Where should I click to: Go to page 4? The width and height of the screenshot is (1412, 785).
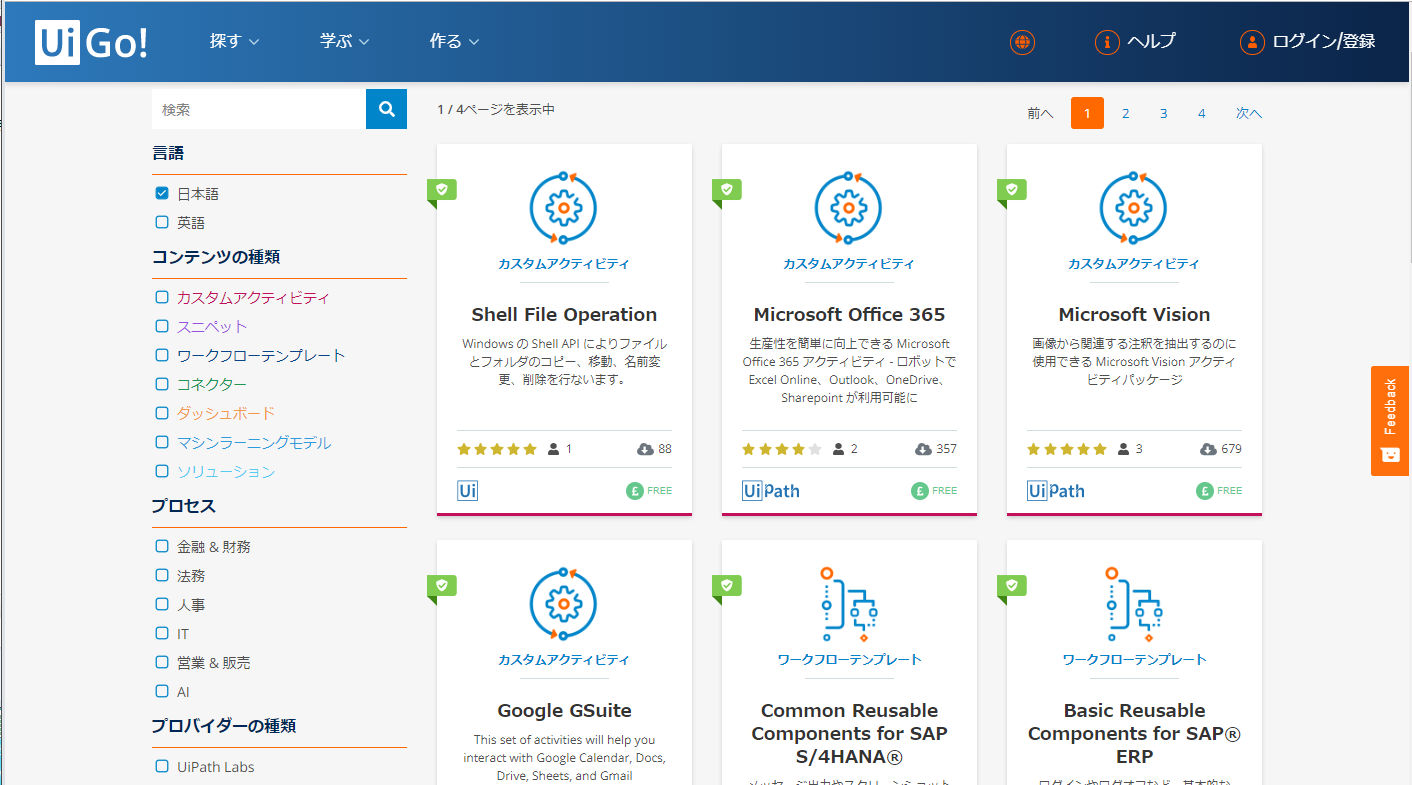pyautogui.click(x=1201, y=113)
